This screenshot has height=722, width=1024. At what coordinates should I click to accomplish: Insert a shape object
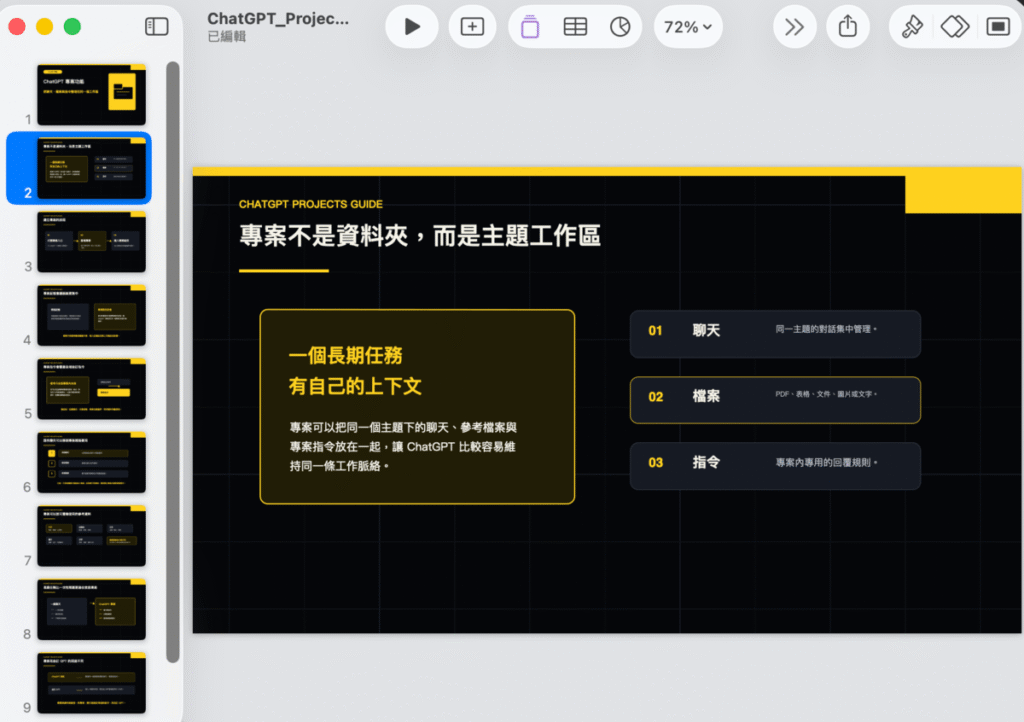pos(530,27)
